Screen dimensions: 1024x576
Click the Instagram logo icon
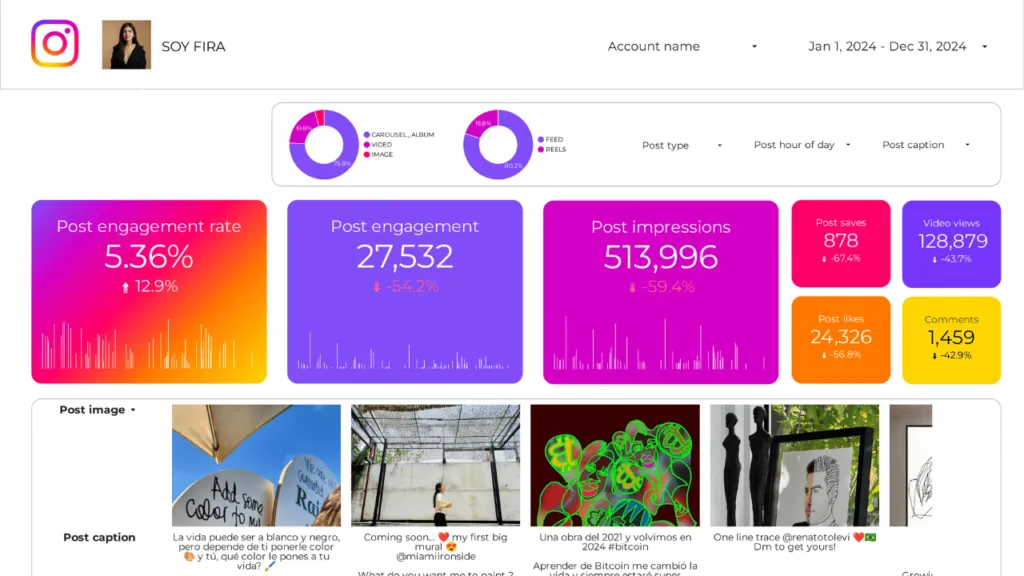point(55,44)
